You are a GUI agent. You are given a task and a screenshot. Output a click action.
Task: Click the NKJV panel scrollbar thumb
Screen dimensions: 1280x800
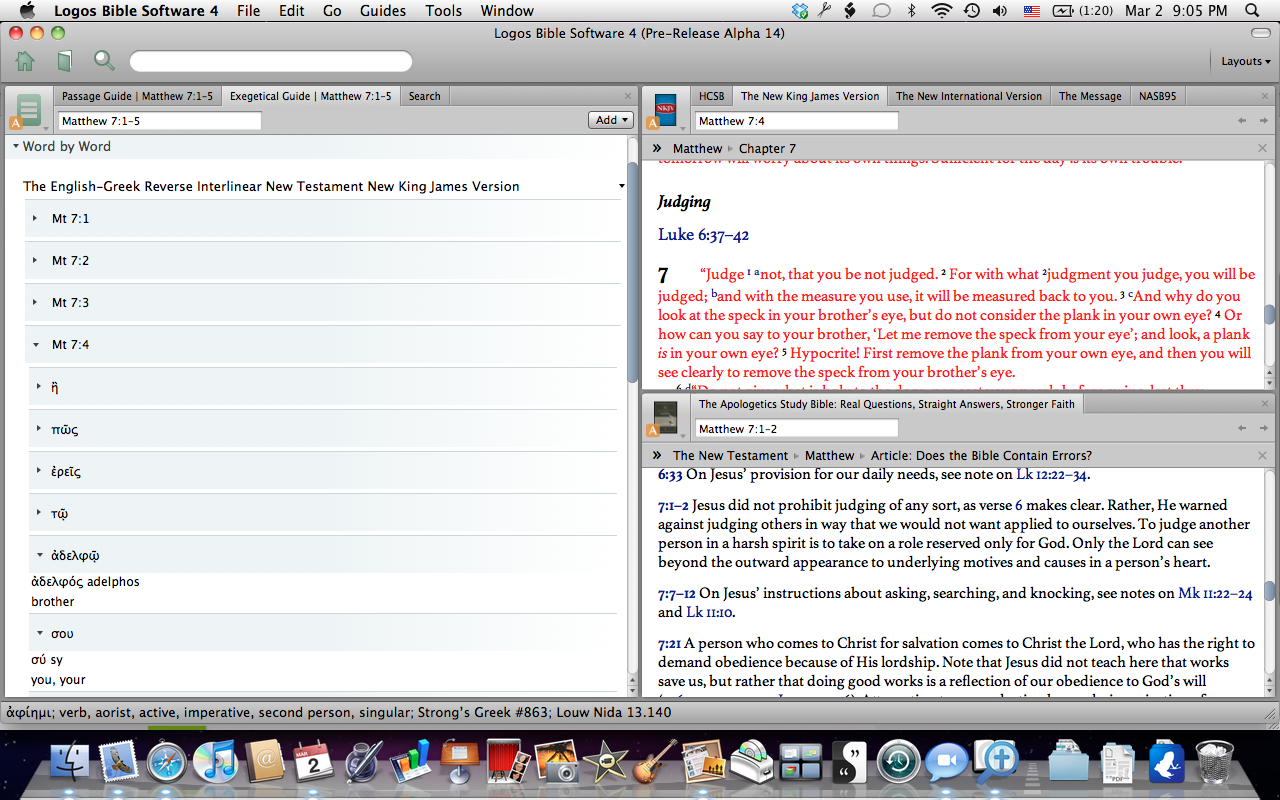(x=1270, y=314)
